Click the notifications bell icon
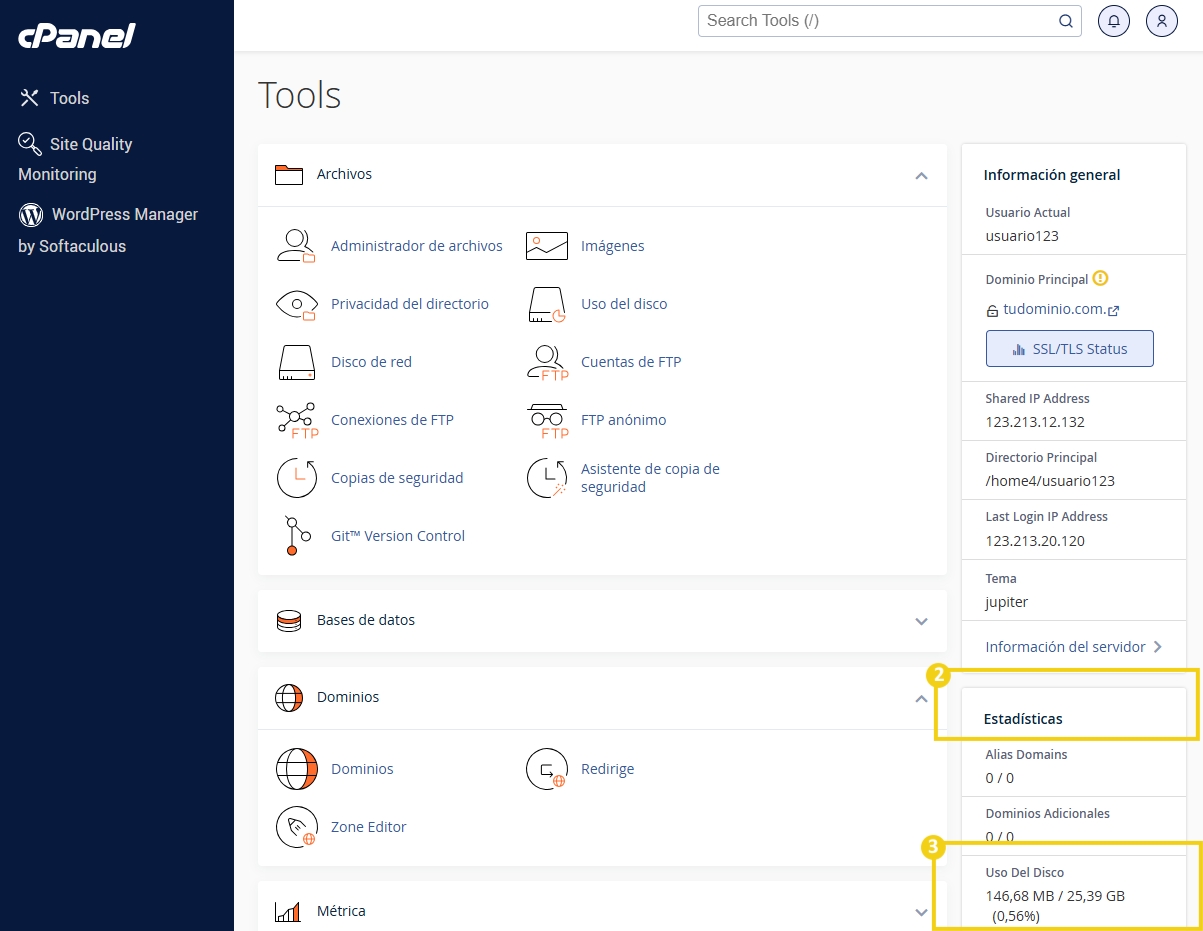This screenshot has height=931, width=1203. (x=1113, y=20)
